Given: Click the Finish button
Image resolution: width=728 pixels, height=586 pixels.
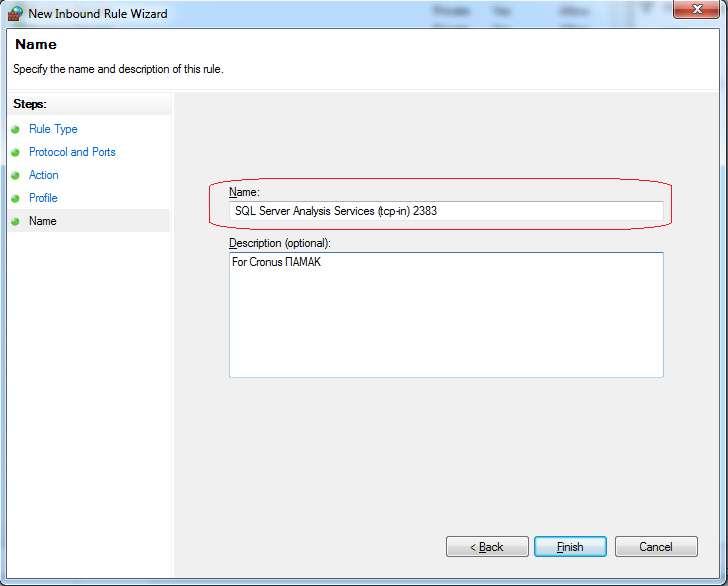Looking at the screenshot, I should pyautogui.click(x=570, y=547).
